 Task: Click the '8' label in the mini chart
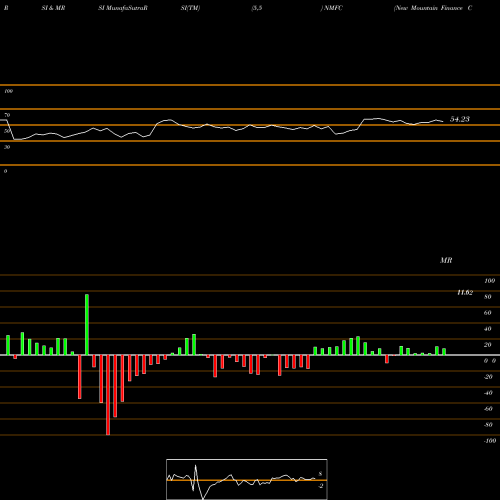[320, 474]
